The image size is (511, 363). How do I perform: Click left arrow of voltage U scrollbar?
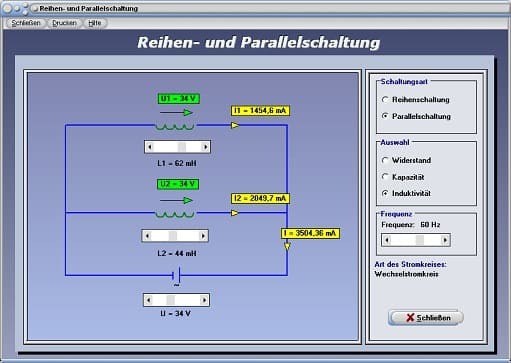pyautogui.click(x=149, y=300)
